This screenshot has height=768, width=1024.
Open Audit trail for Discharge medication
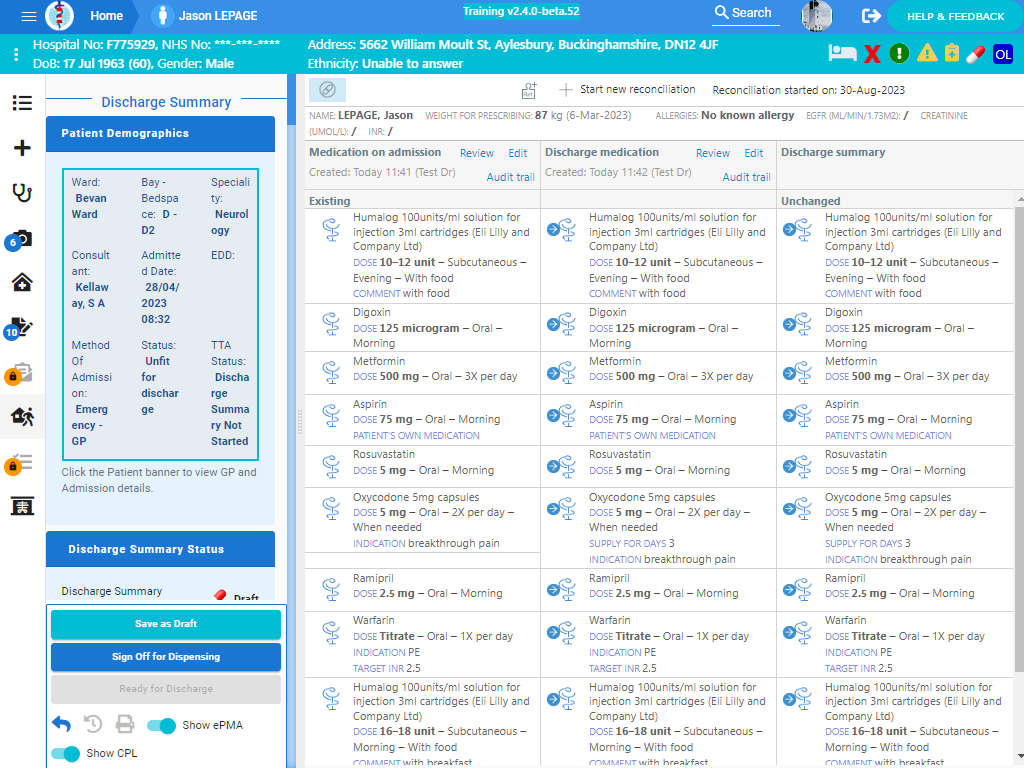click(746, 177)
